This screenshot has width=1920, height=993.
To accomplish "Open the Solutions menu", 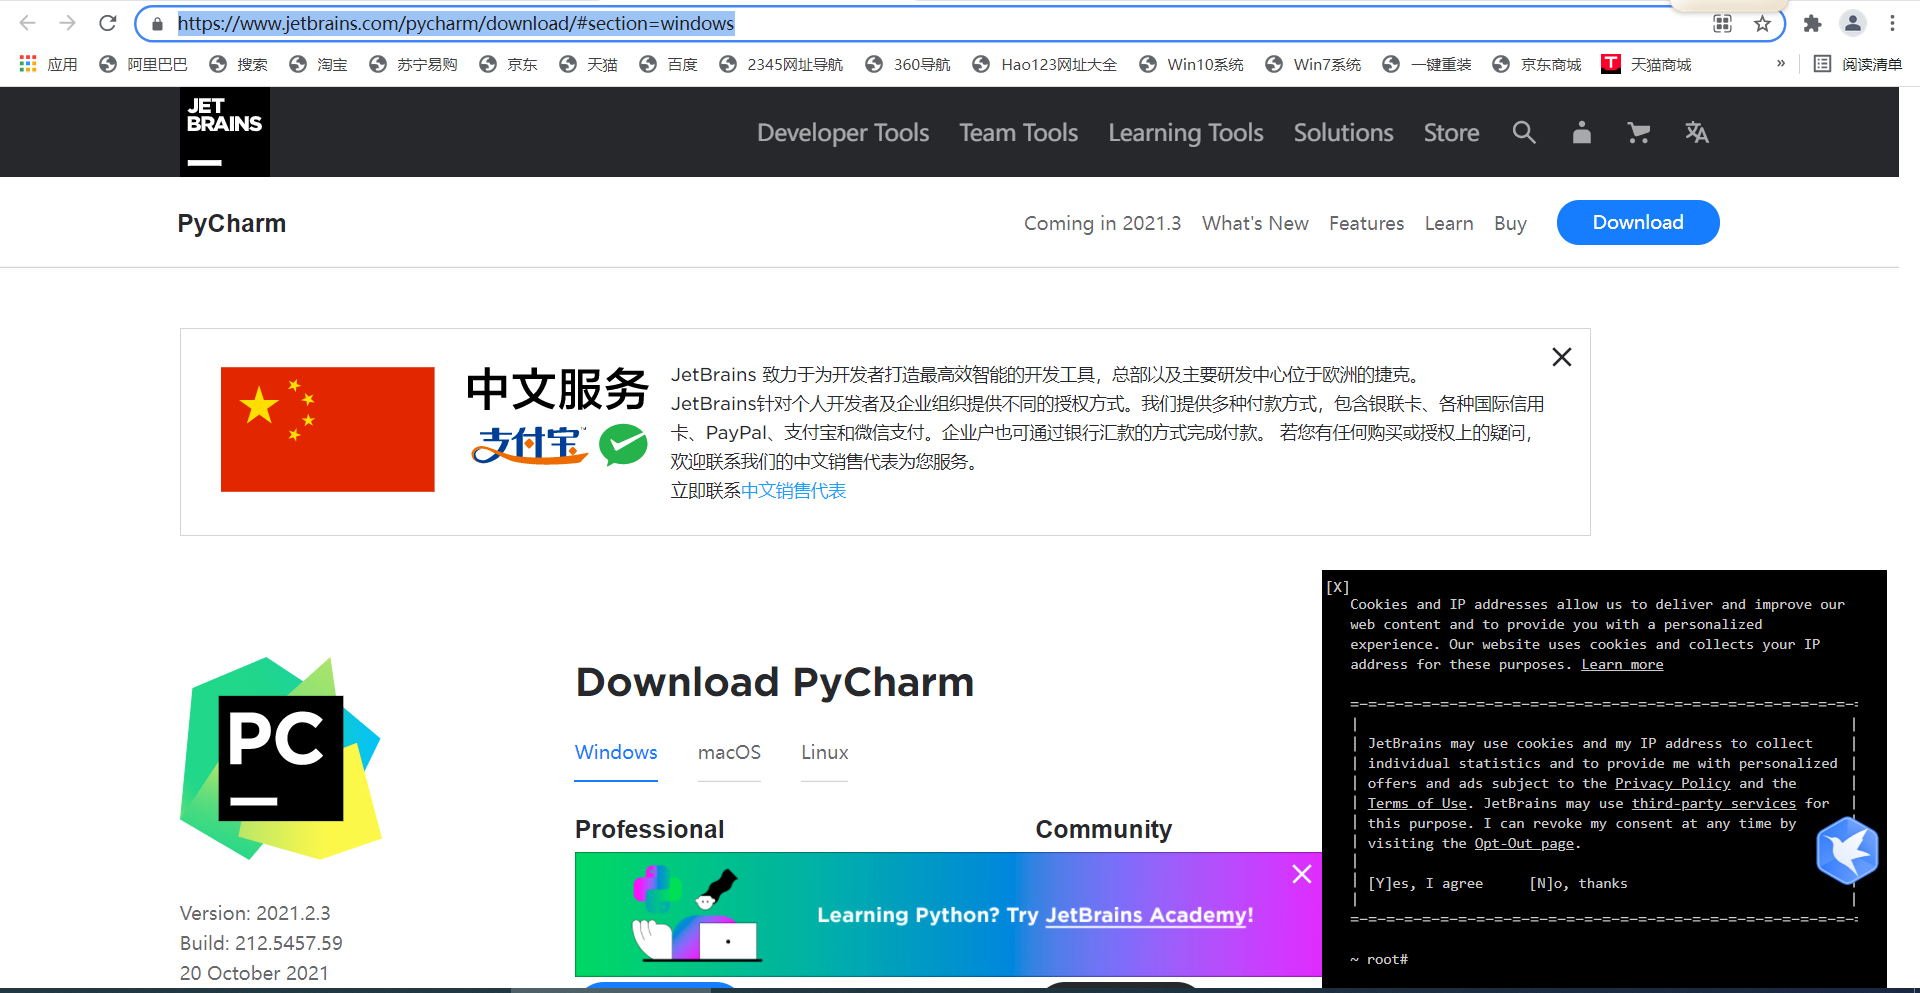I will 1343,133.
